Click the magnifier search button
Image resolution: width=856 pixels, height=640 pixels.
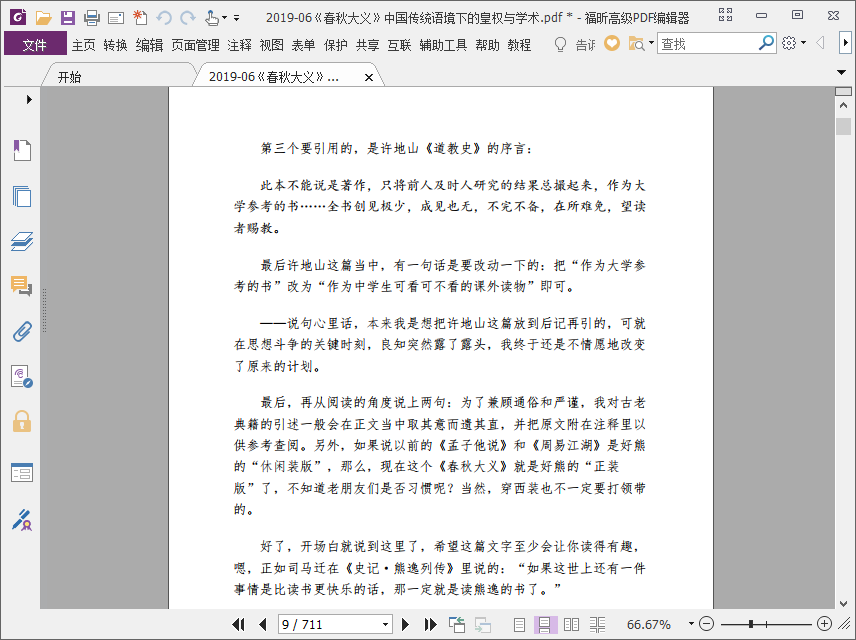pos(766,43)
